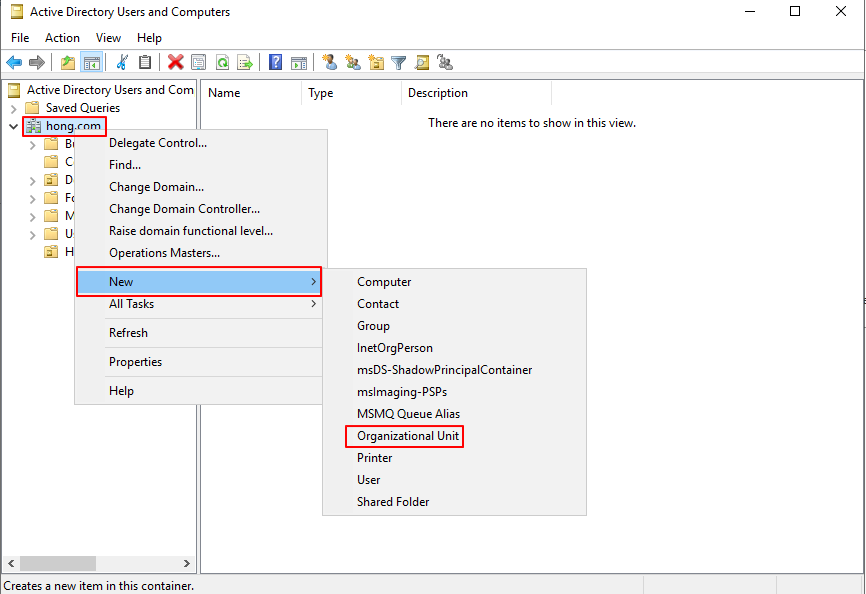Expand the Saved Queries node
This screenshot has height=594, width=866.
click(14, 108)
